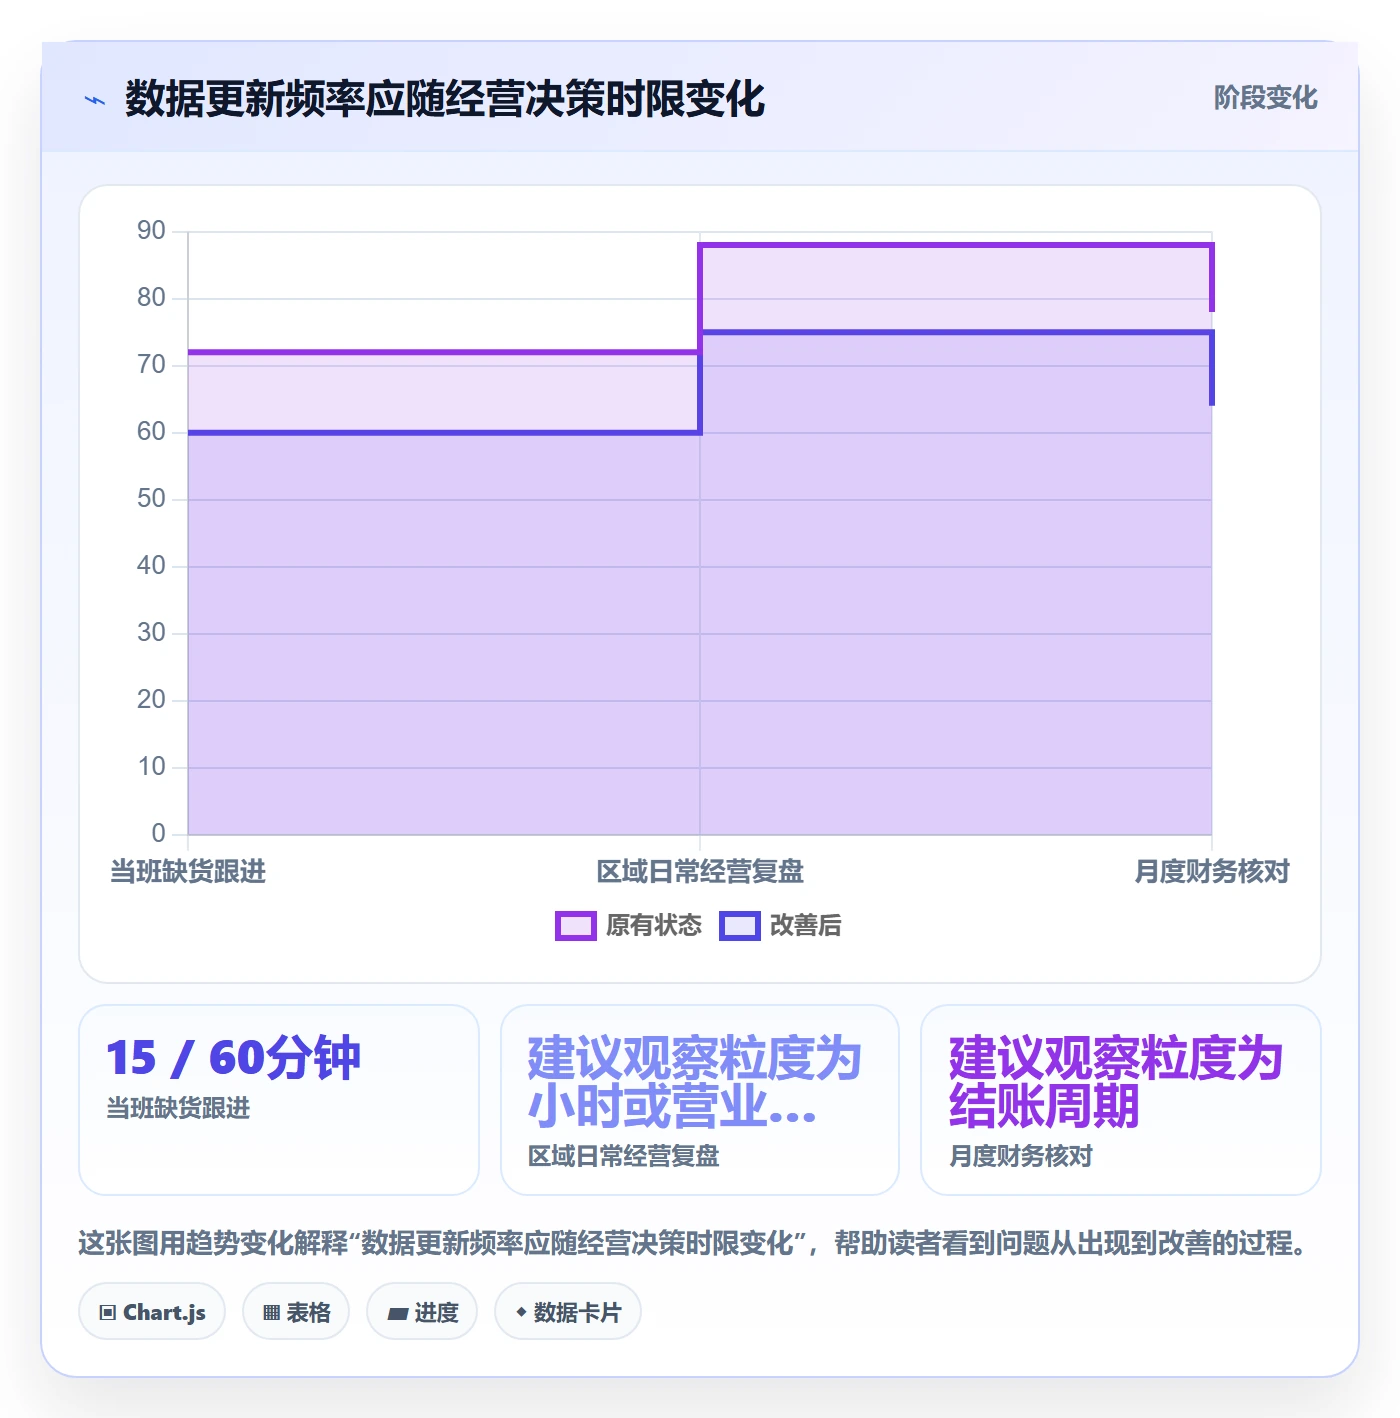The image size is (1400, 1418).
Task: Toggle the 原有状态 legend swatch
Action: coord(575,926)
